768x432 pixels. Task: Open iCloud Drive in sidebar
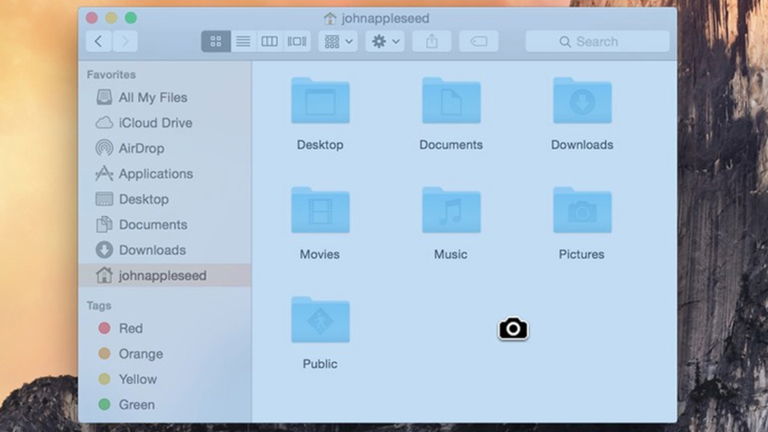coord(165,123)
